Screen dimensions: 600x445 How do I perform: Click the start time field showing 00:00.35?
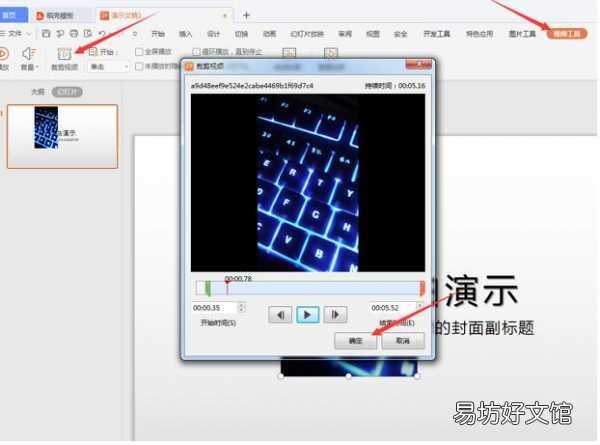215,308
